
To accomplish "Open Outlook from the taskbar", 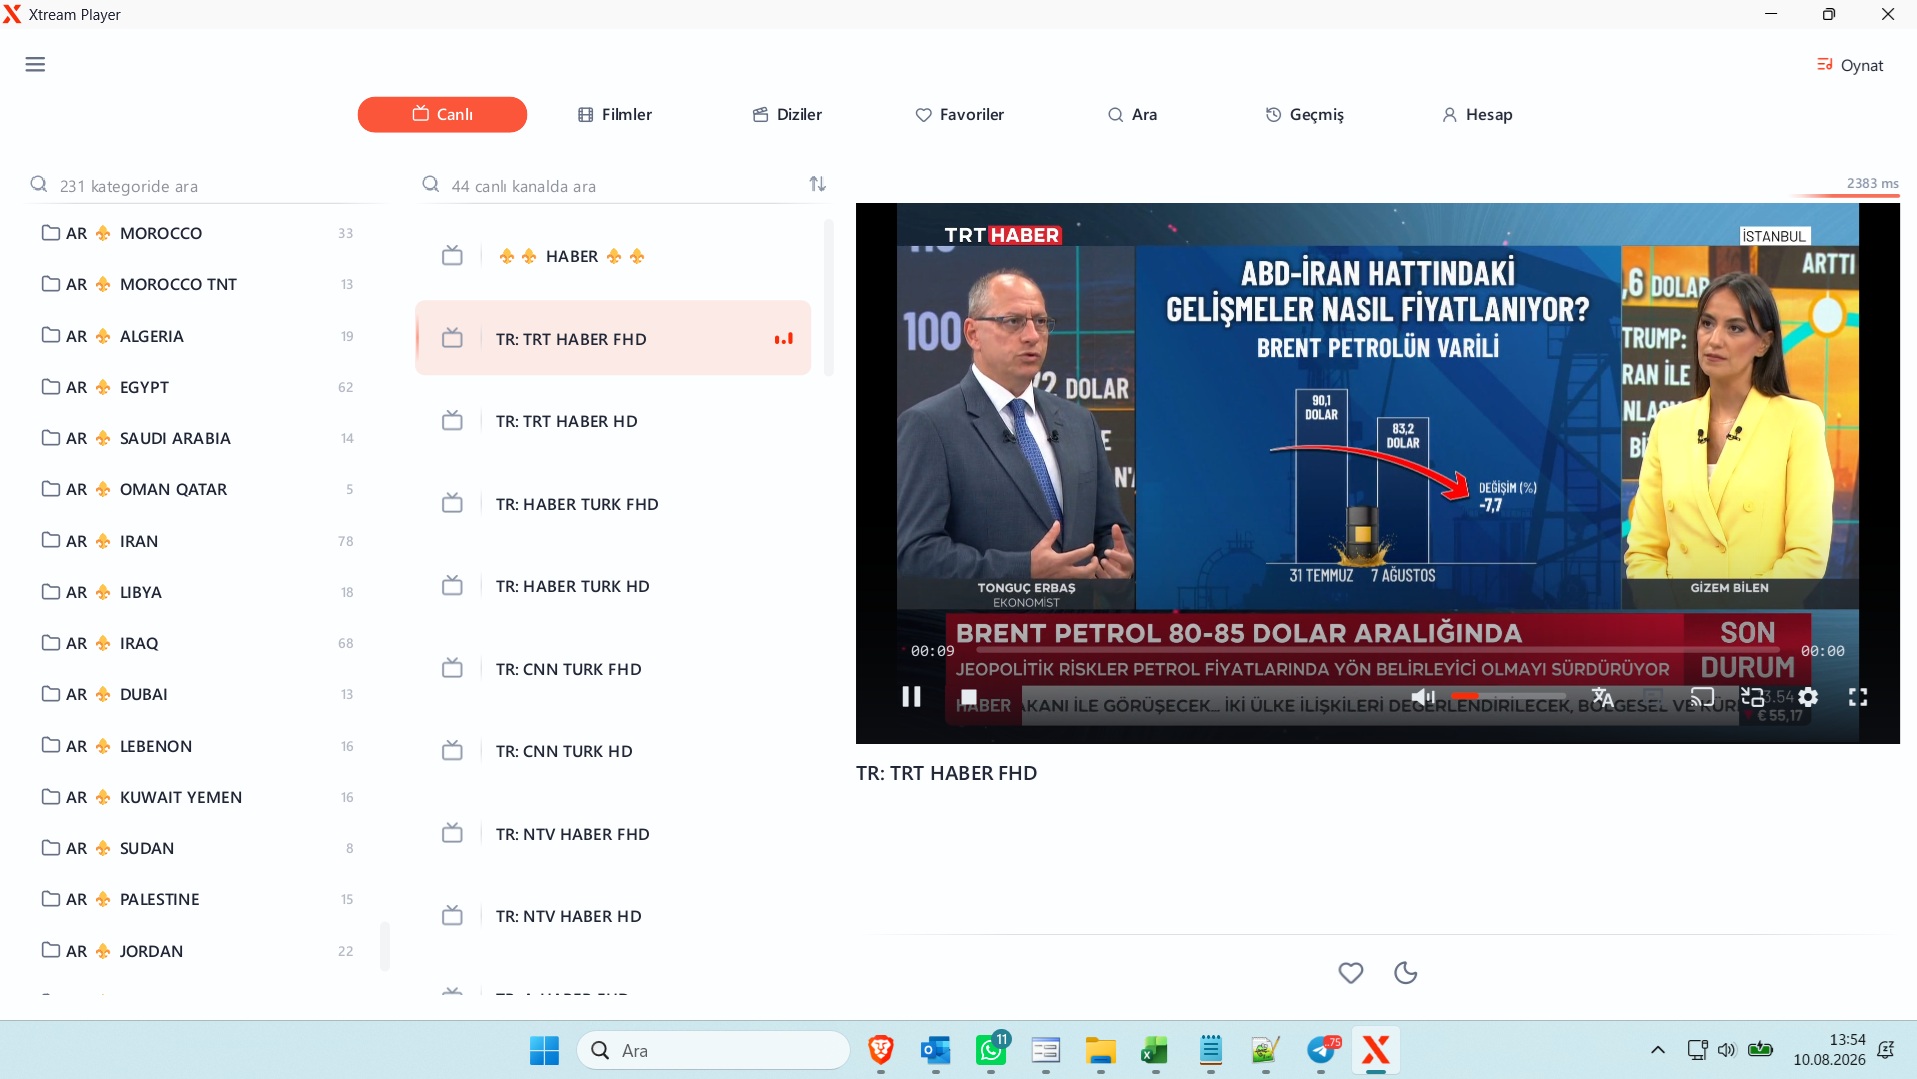I will 936,1050.
